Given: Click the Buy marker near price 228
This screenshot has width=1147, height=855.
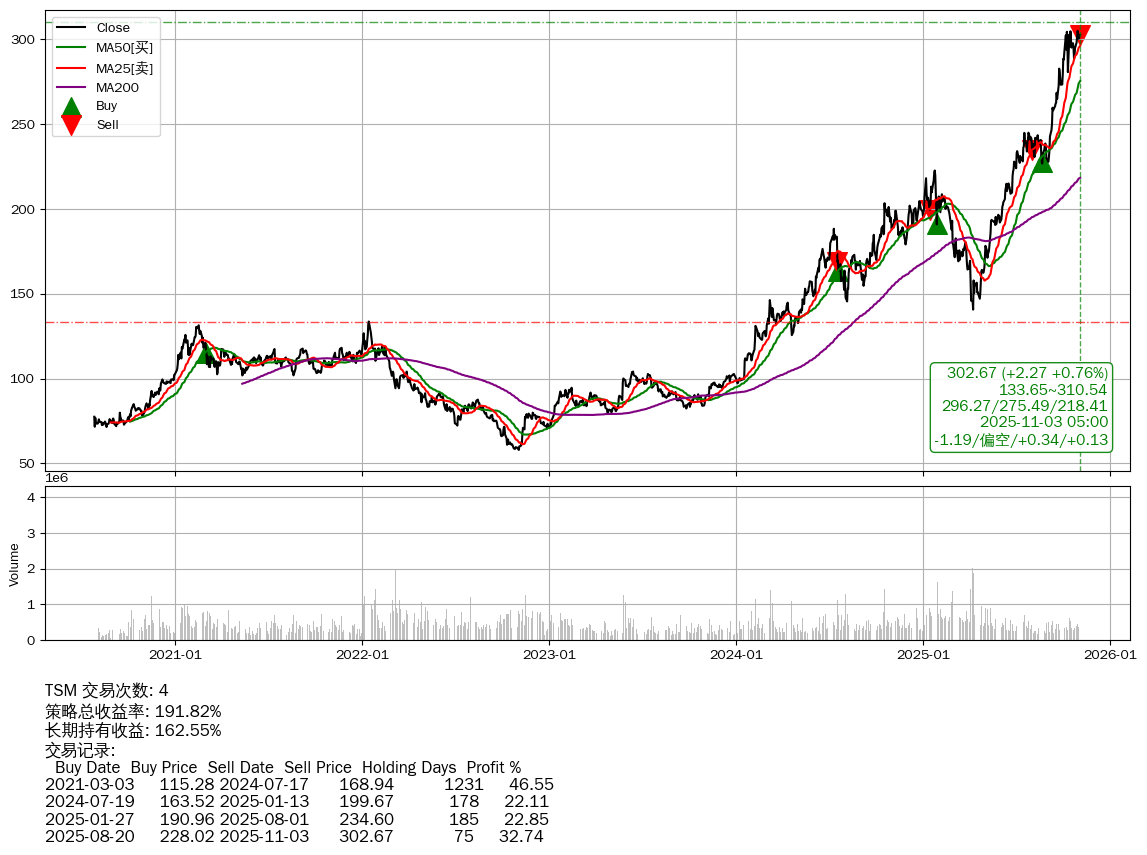Looking at the screenshot, I should click(x=1043, y=161).
